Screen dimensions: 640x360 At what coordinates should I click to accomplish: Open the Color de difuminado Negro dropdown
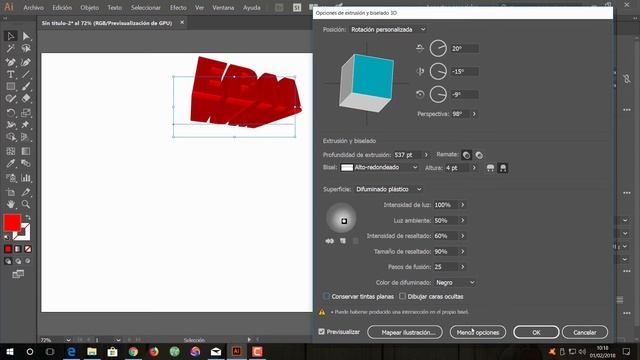click(x=455, y=282)
